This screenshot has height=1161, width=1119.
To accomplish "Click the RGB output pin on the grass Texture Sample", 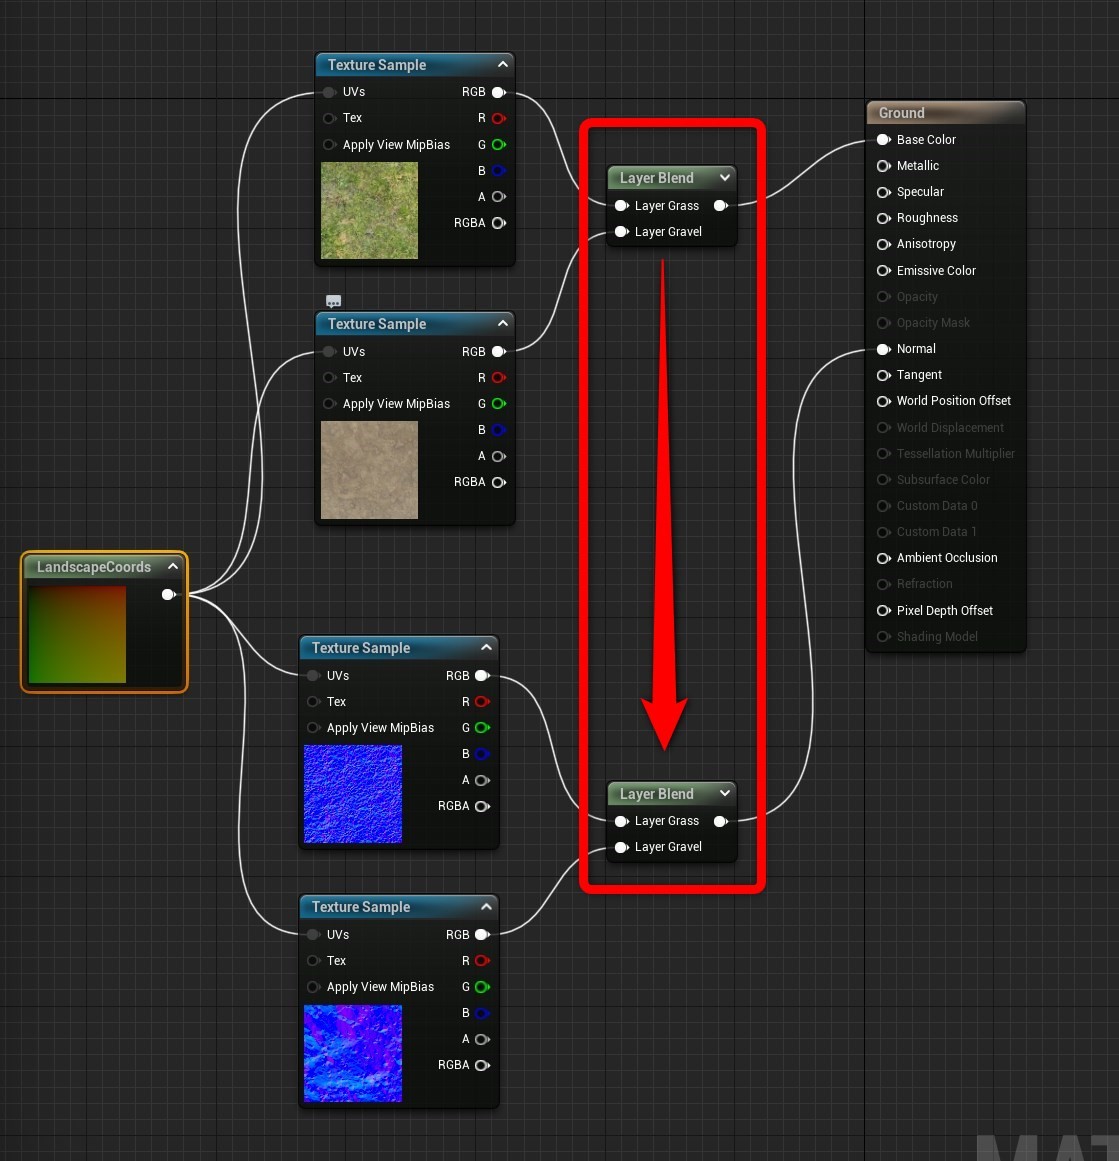I will tap(499, 91).
